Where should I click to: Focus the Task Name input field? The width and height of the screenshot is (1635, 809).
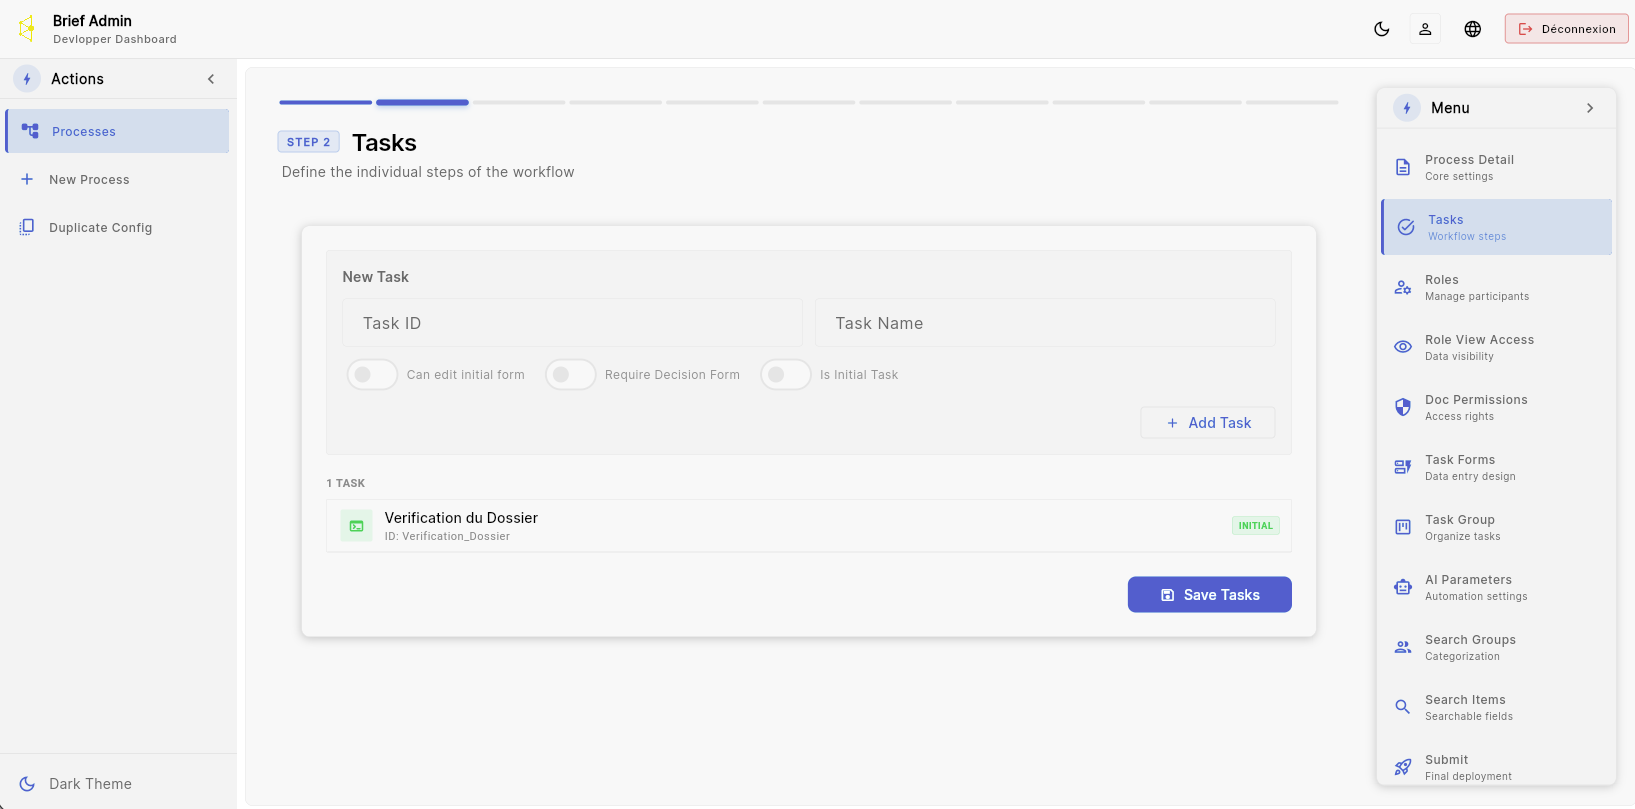pyautogui.click(x=1045, y=323)
